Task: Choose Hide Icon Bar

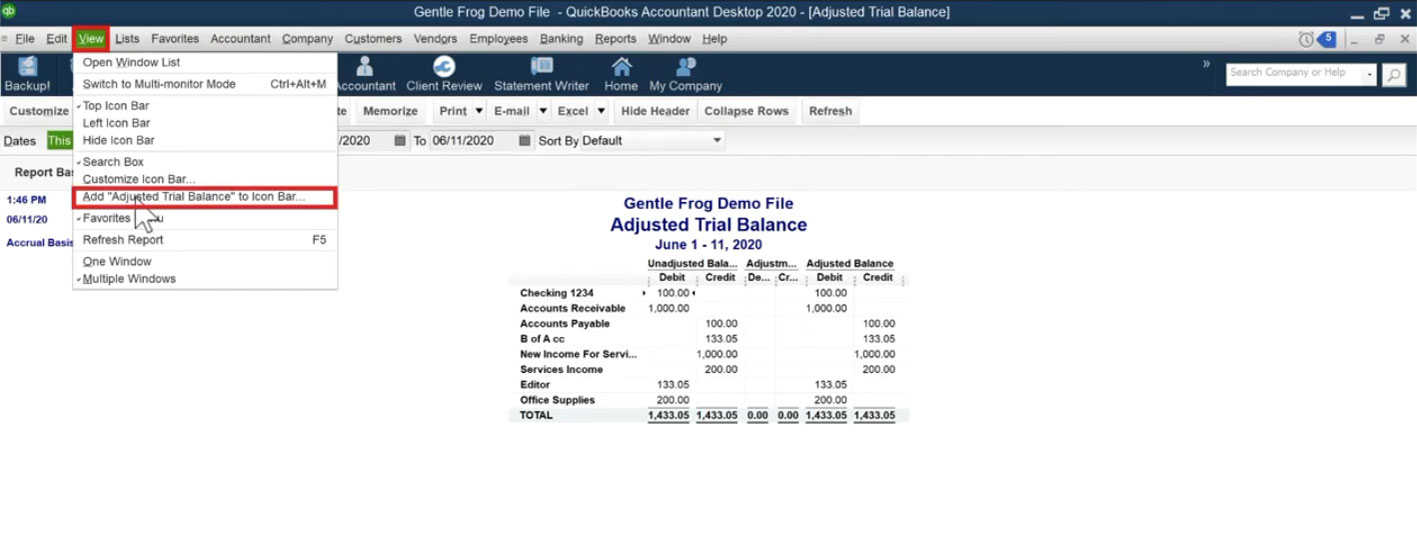Action: point(118,140)
